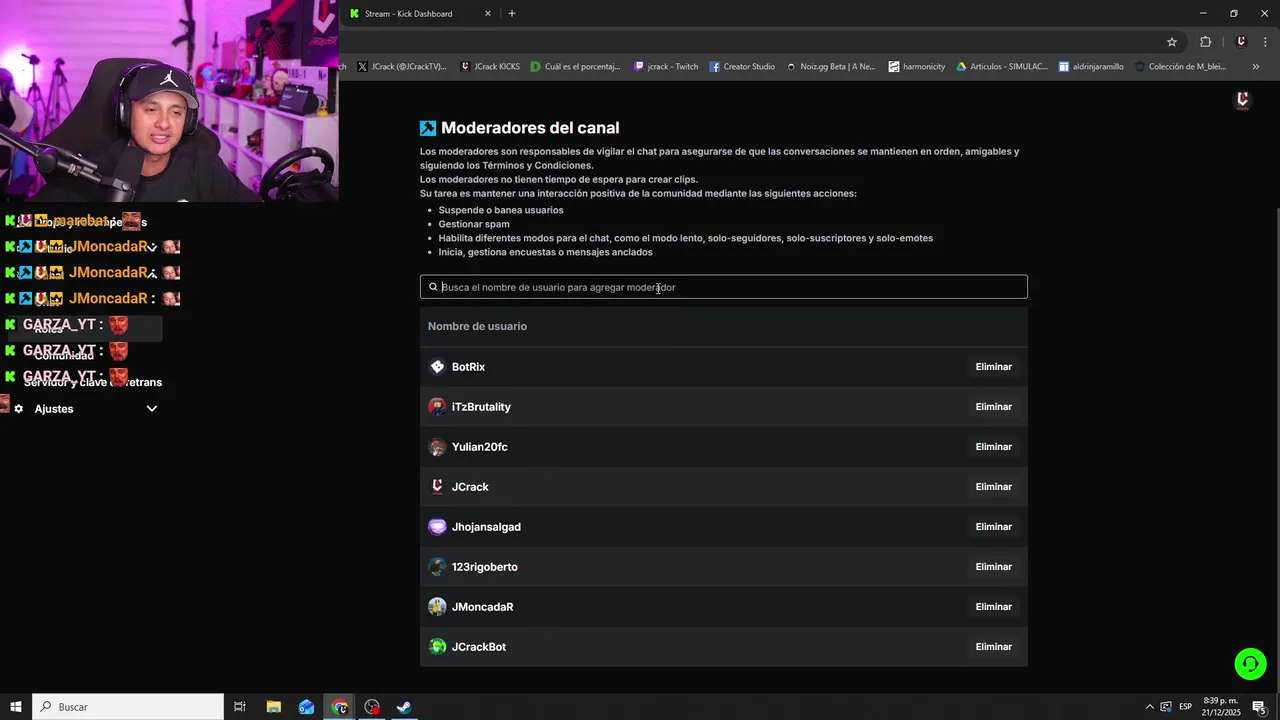Click the 'Nombre de usuario' column header
This screenshot has height=720, width=1280.
477,327
